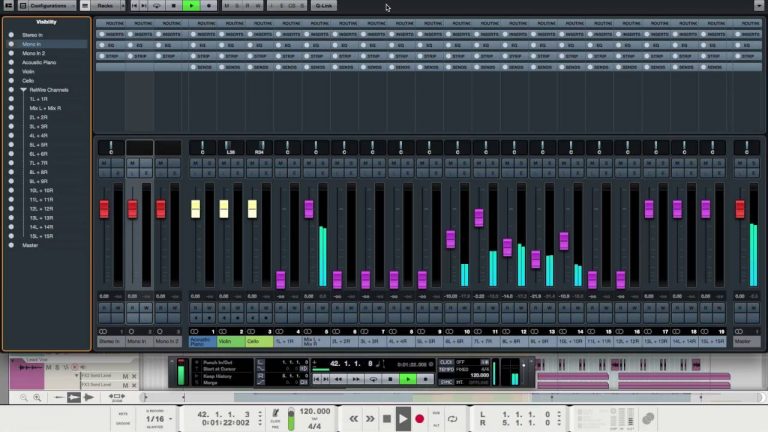The image size is (768, 432).
Task: Mute the Acoustic Piano channel
Action: point(195,163)
